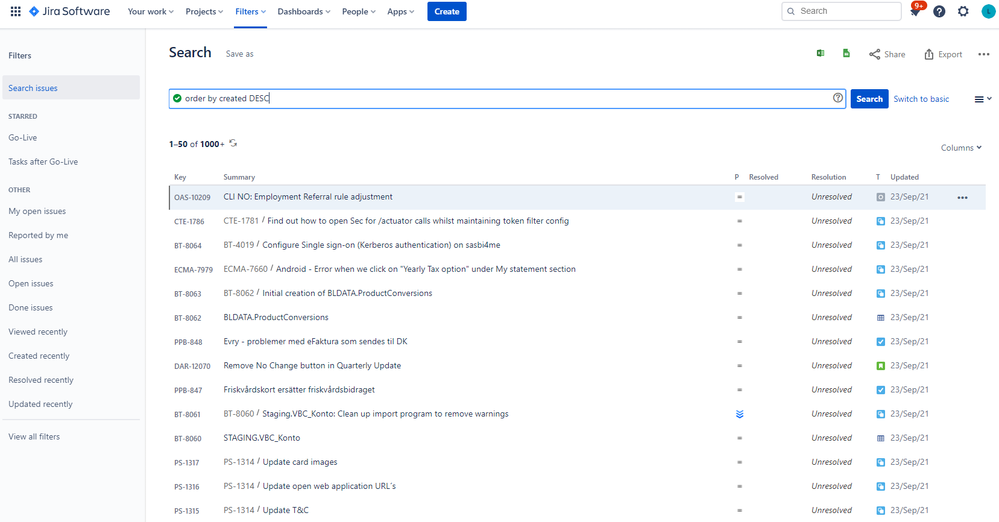Select My open issues filter

pos(37,211)
